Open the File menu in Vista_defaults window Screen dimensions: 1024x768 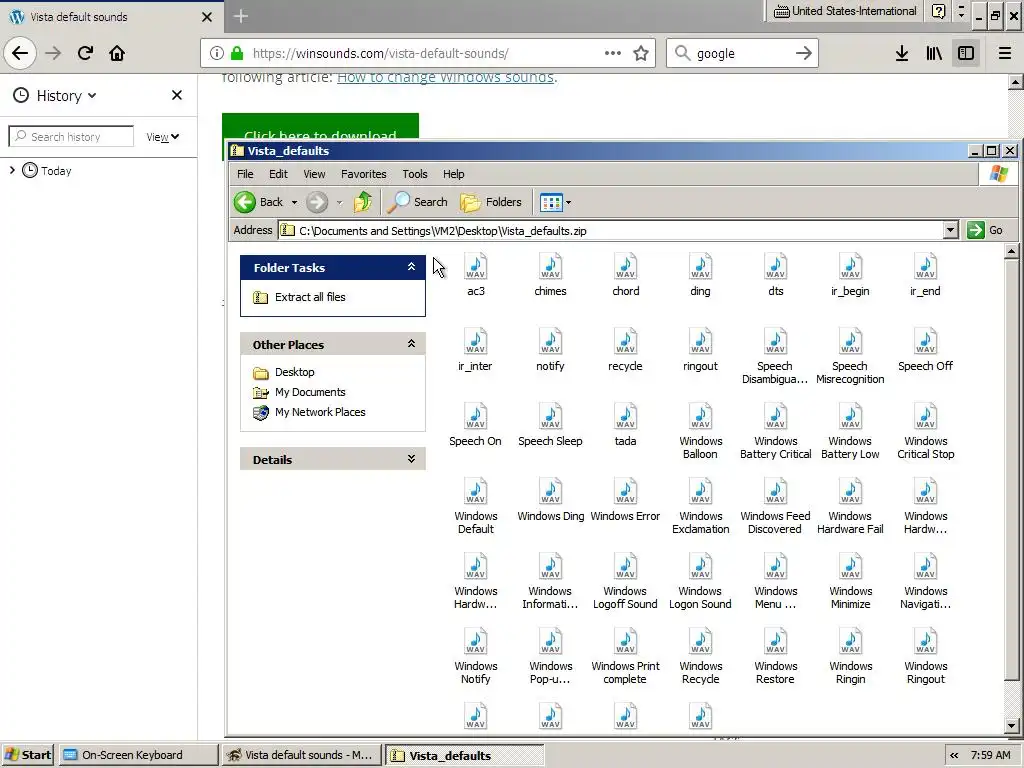[245, 174]
